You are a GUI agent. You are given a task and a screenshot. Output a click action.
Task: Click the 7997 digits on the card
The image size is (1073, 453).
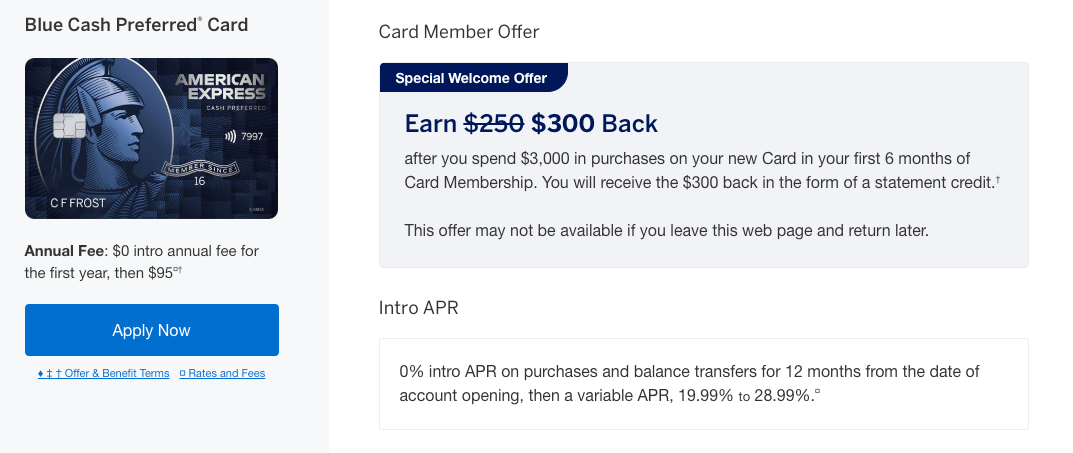coord(252,136)
